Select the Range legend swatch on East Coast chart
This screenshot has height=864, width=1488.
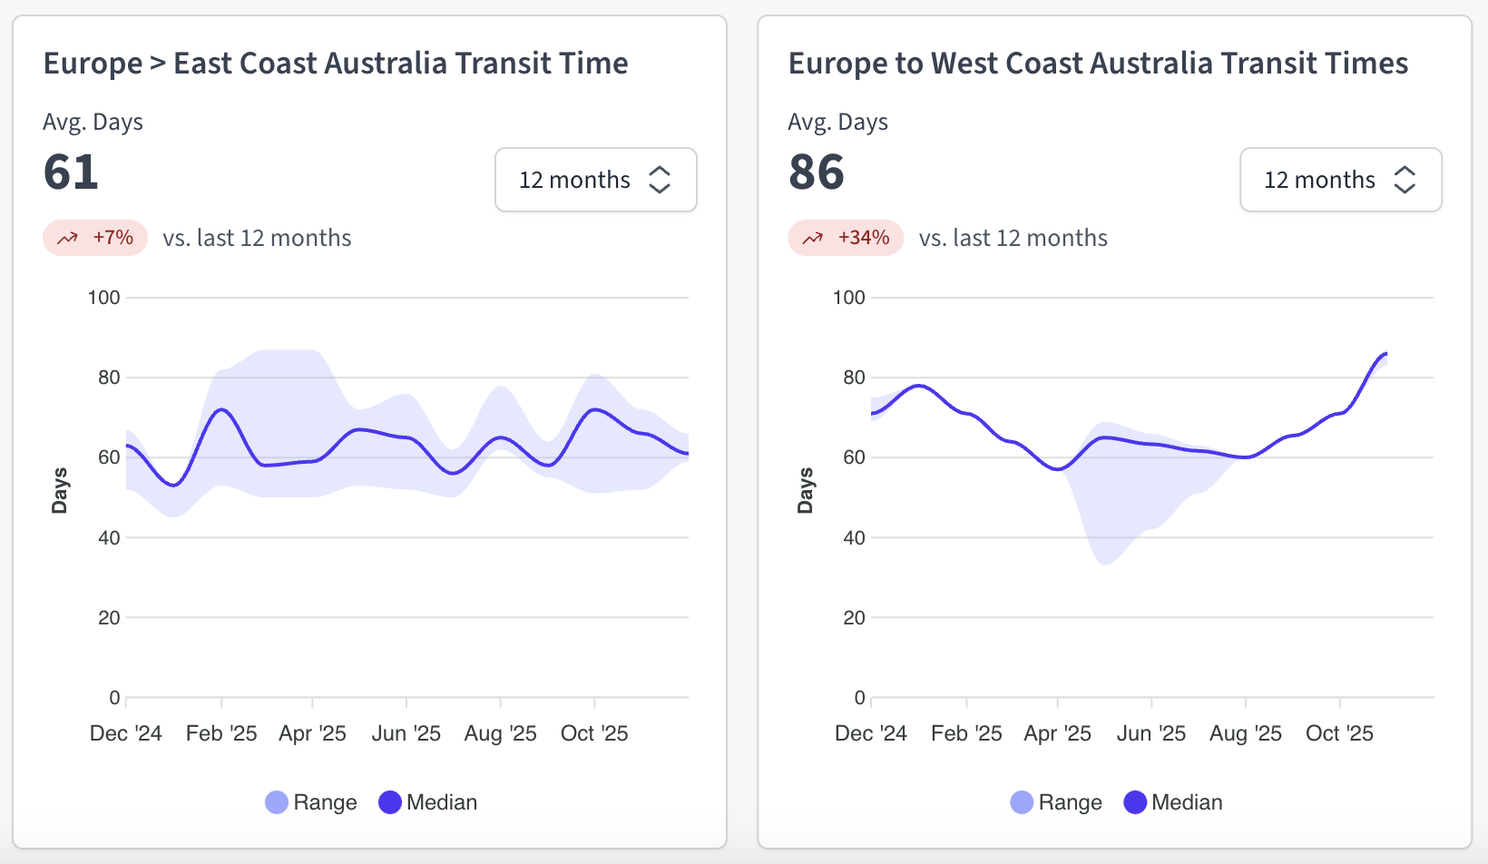coord(276,801)
